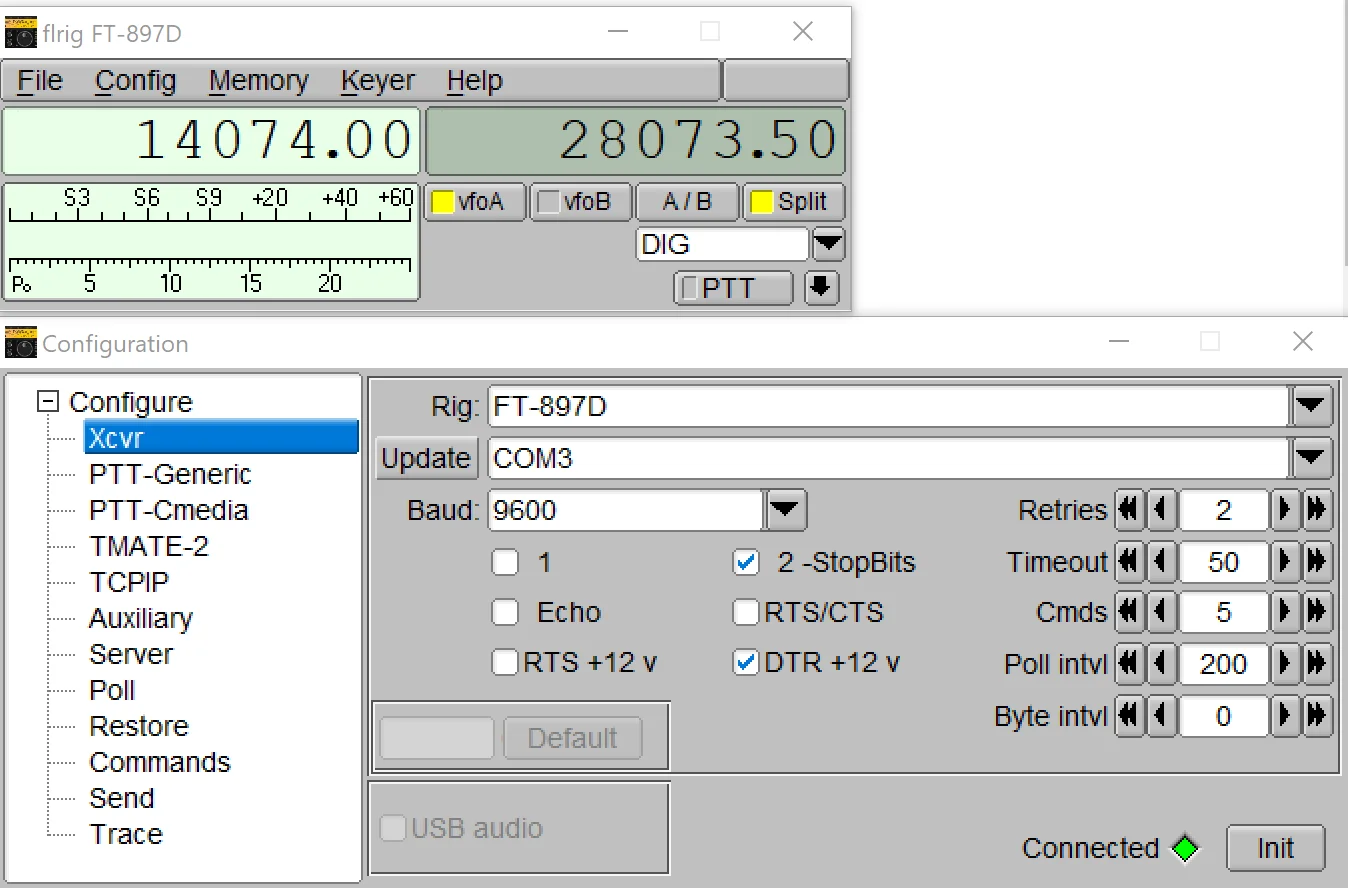Image resolution: width=1348 pixels, height=888 pixels.
Task: Select PTT-Cmedia in the tree
Action: [x=168, y=510]
